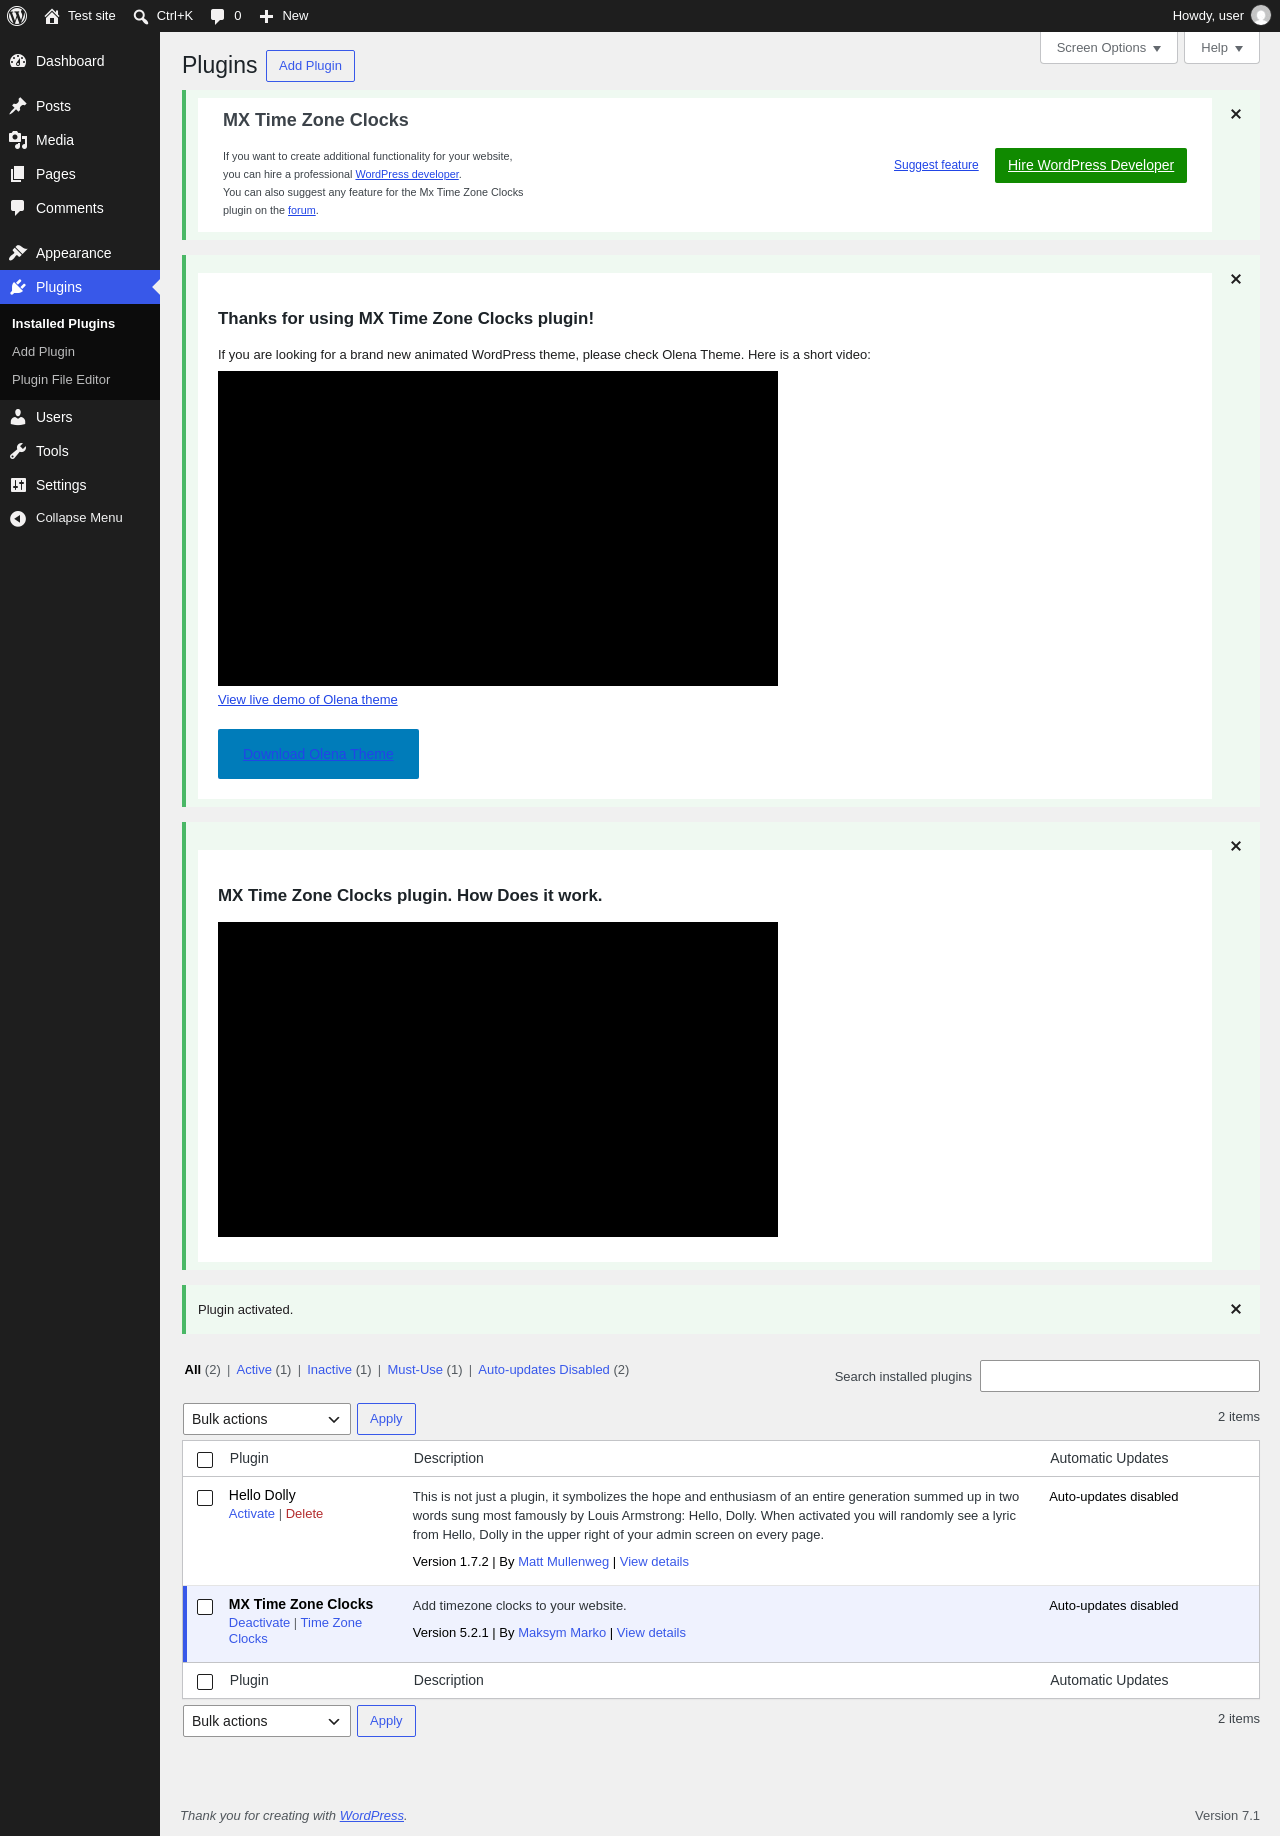Check the Hello Dolly plugin checkbox
This screenshot has width=1280, height=1836.
pyautogui.click(x=205, y=1498)
